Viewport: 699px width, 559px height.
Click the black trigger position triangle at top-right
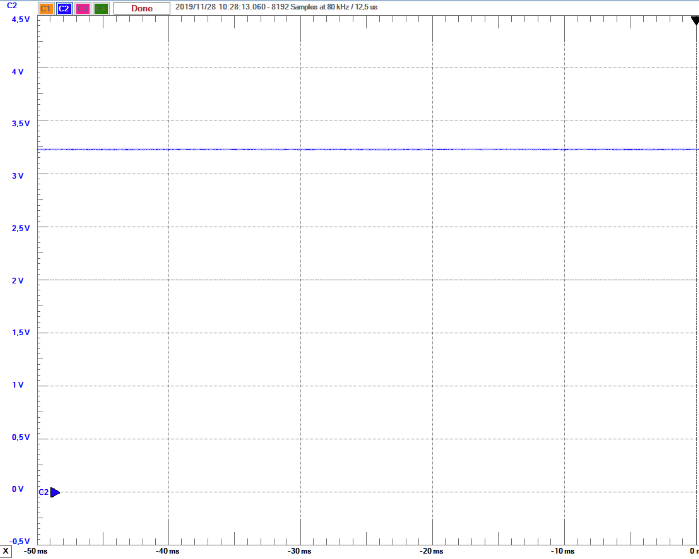(x=692, y=8)
